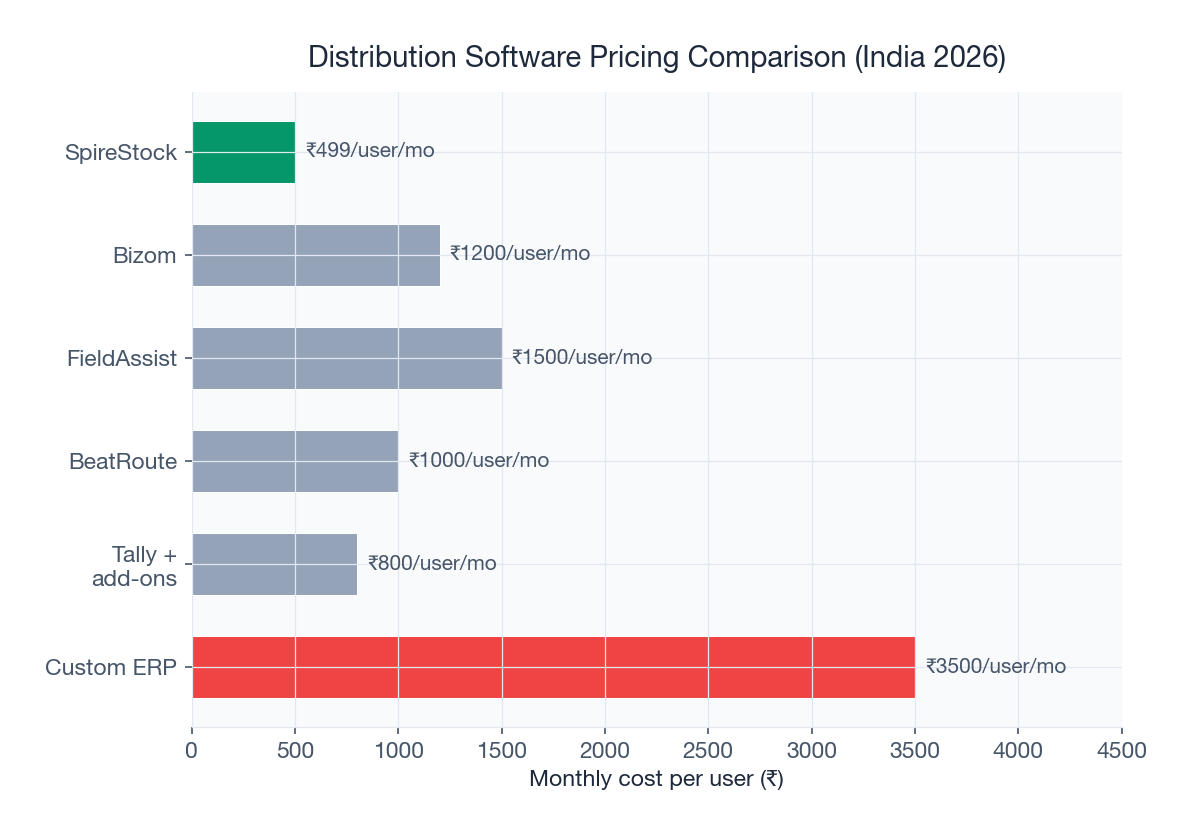1192x835 pixels.
Task: Click the Tally + add-ons bar
Action: click(x=275, y=564)
